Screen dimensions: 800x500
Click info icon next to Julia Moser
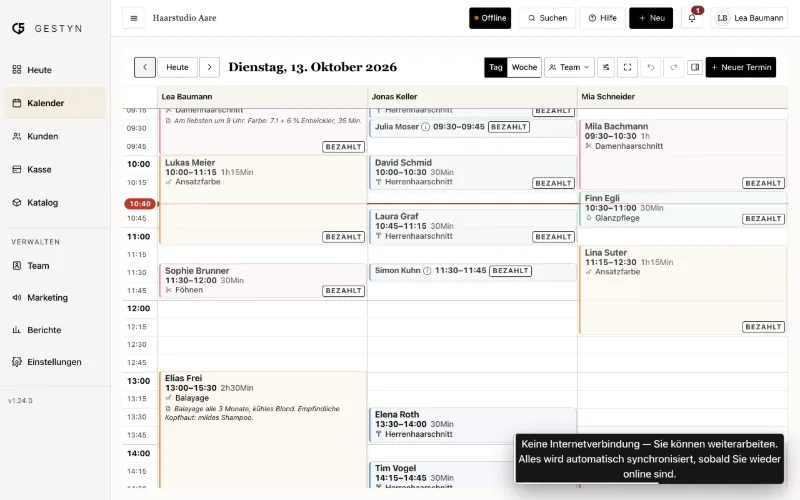point(426,127)
